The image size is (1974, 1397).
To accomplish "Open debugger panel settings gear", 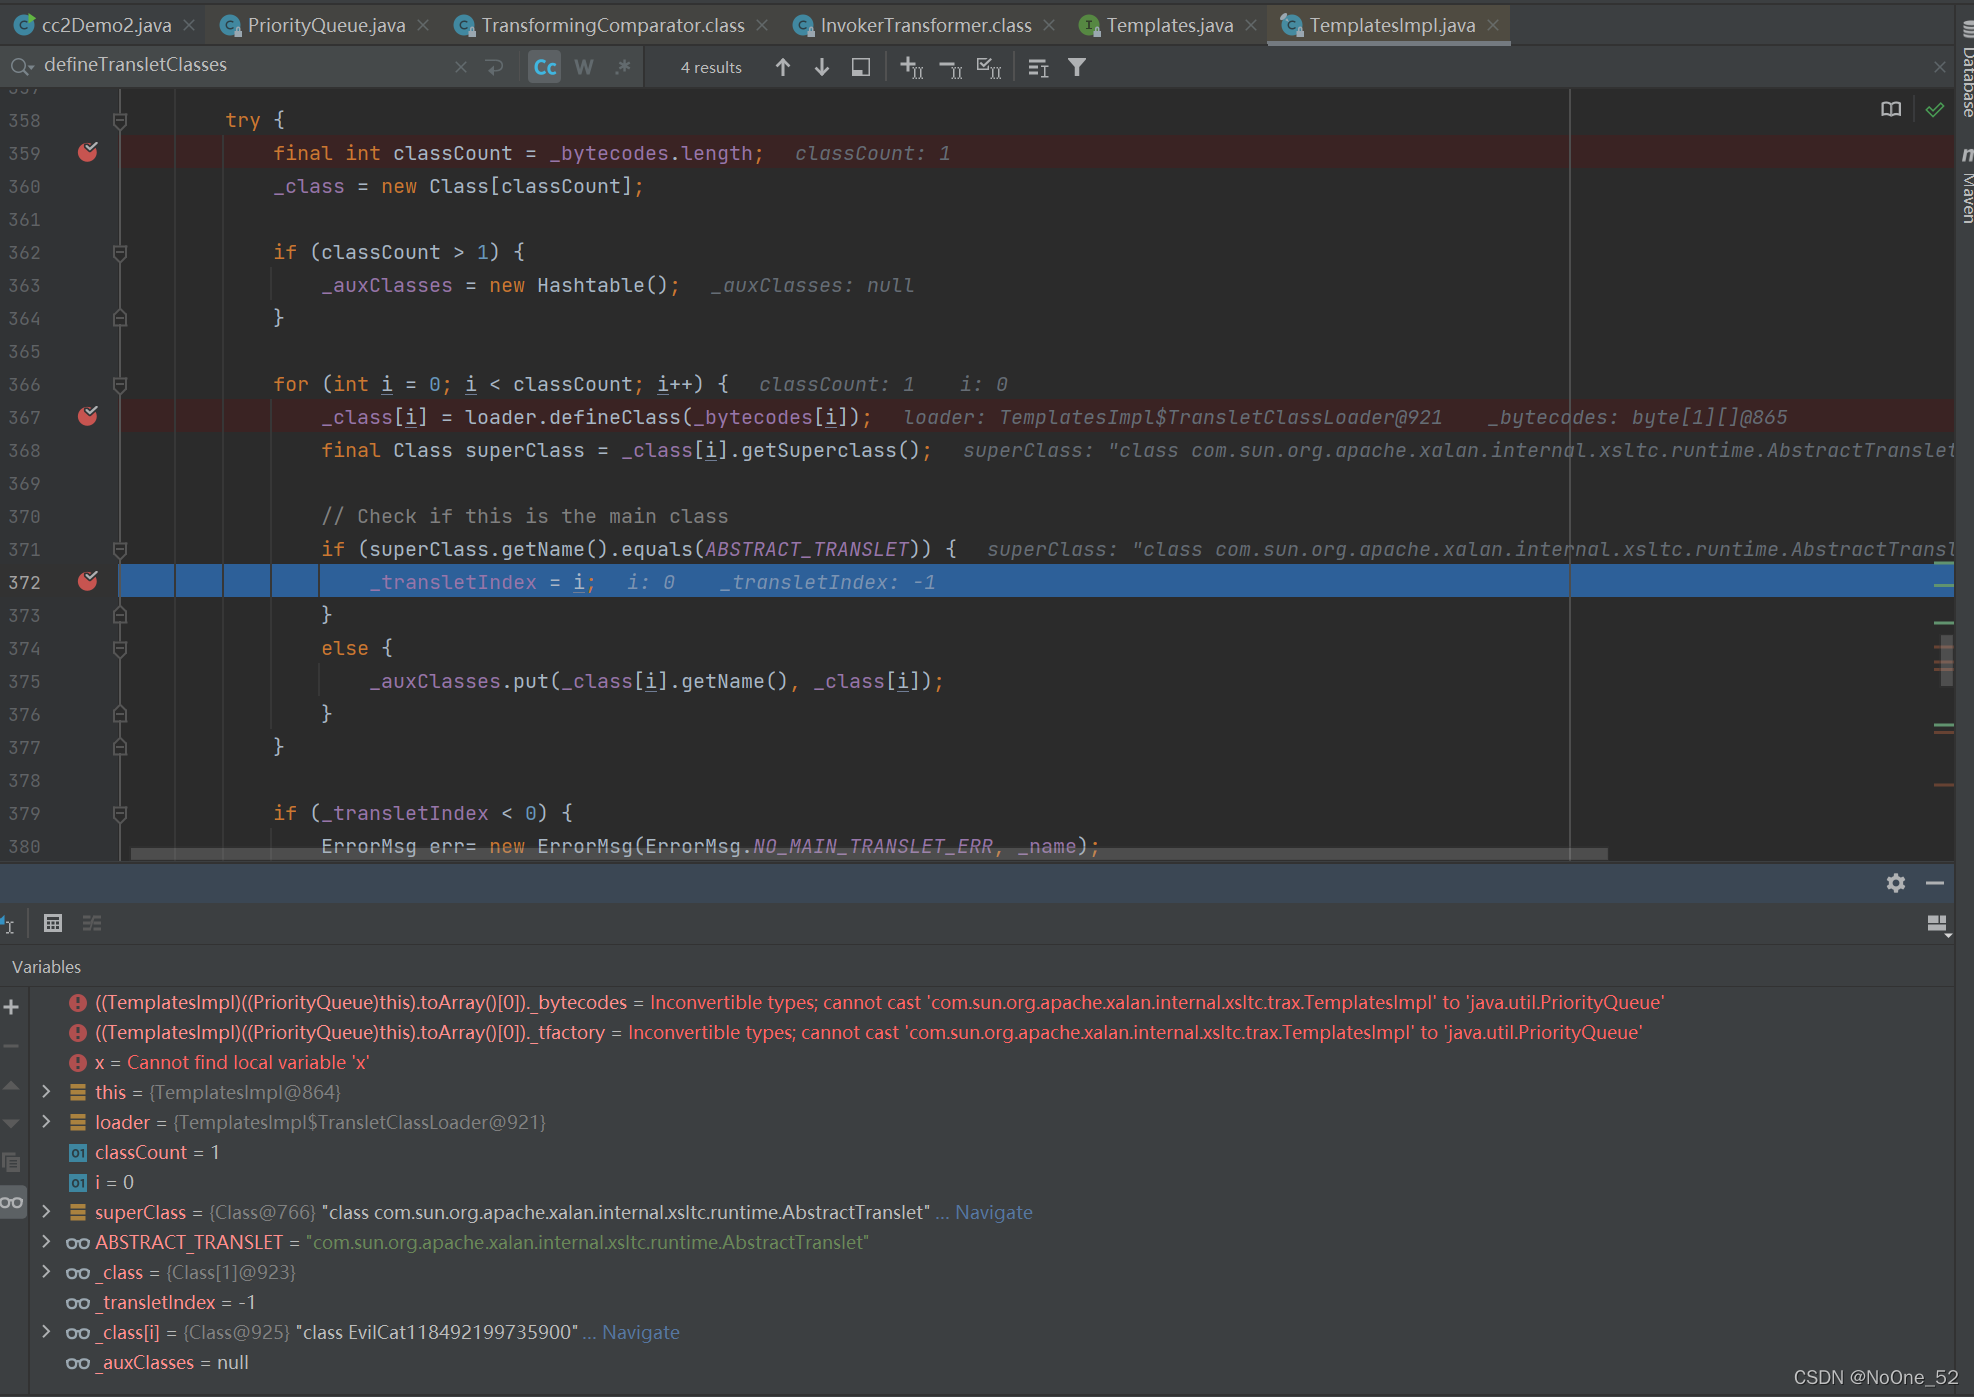I will 1895,882.
